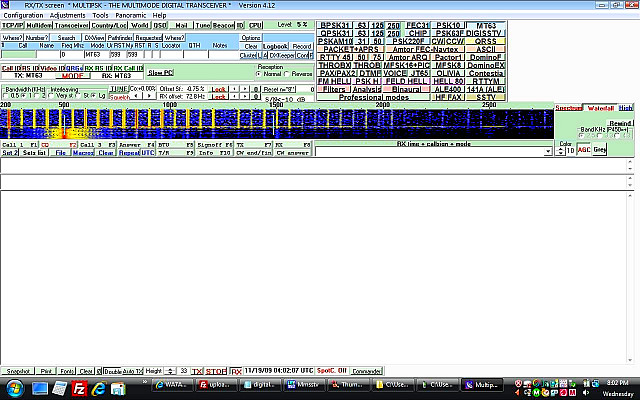Choose Lg interleaving option
This screenshot has height=400, width=640.
coord(93,96)
